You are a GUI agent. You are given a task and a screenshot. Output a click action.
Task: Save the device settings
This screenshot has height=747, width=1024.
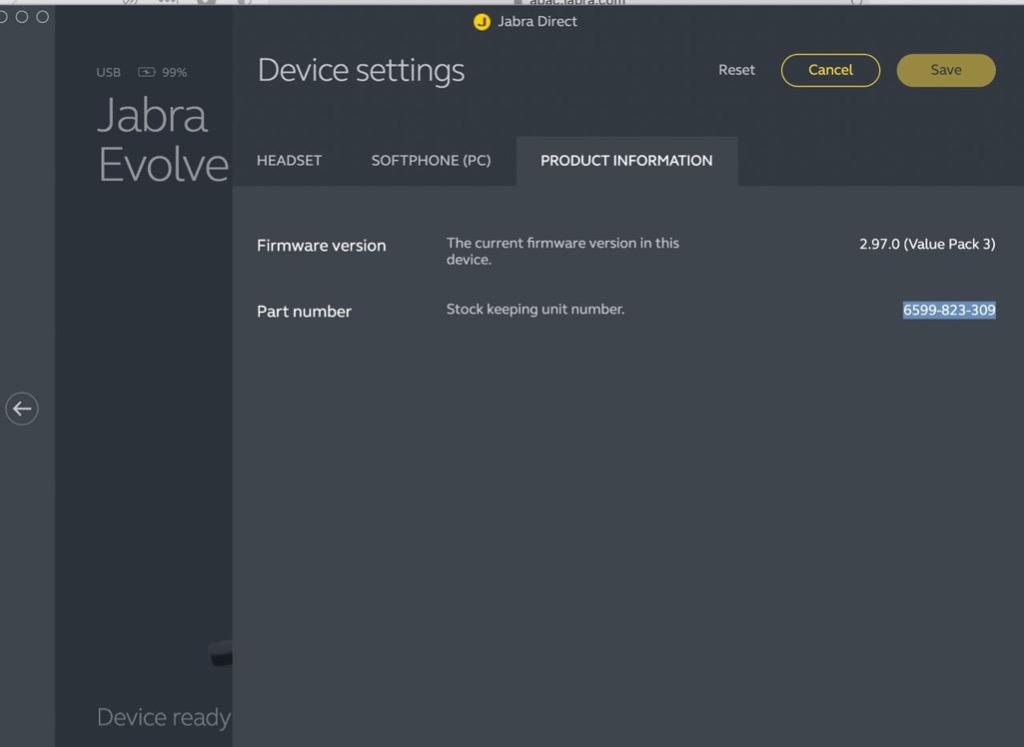point(946,70)
